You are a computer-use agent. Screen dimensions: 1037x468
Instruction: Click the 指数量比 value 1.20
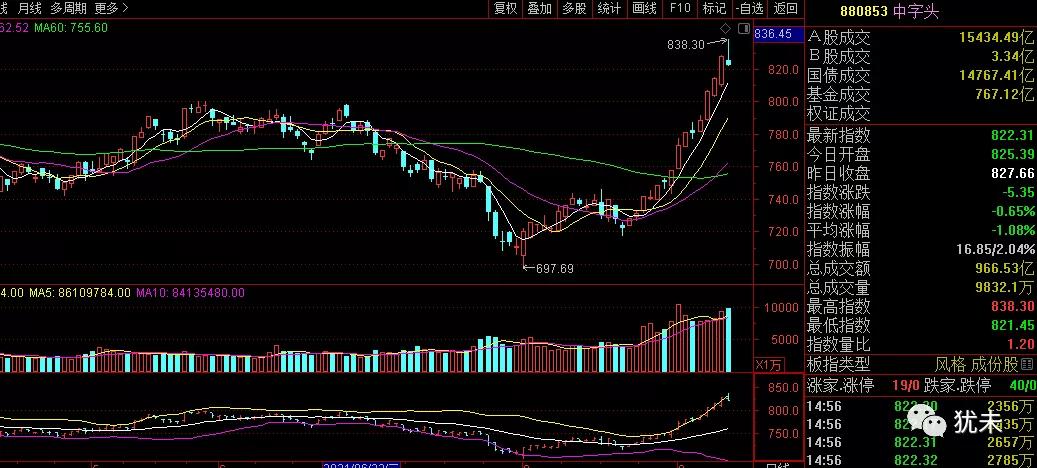[1020, 345]
